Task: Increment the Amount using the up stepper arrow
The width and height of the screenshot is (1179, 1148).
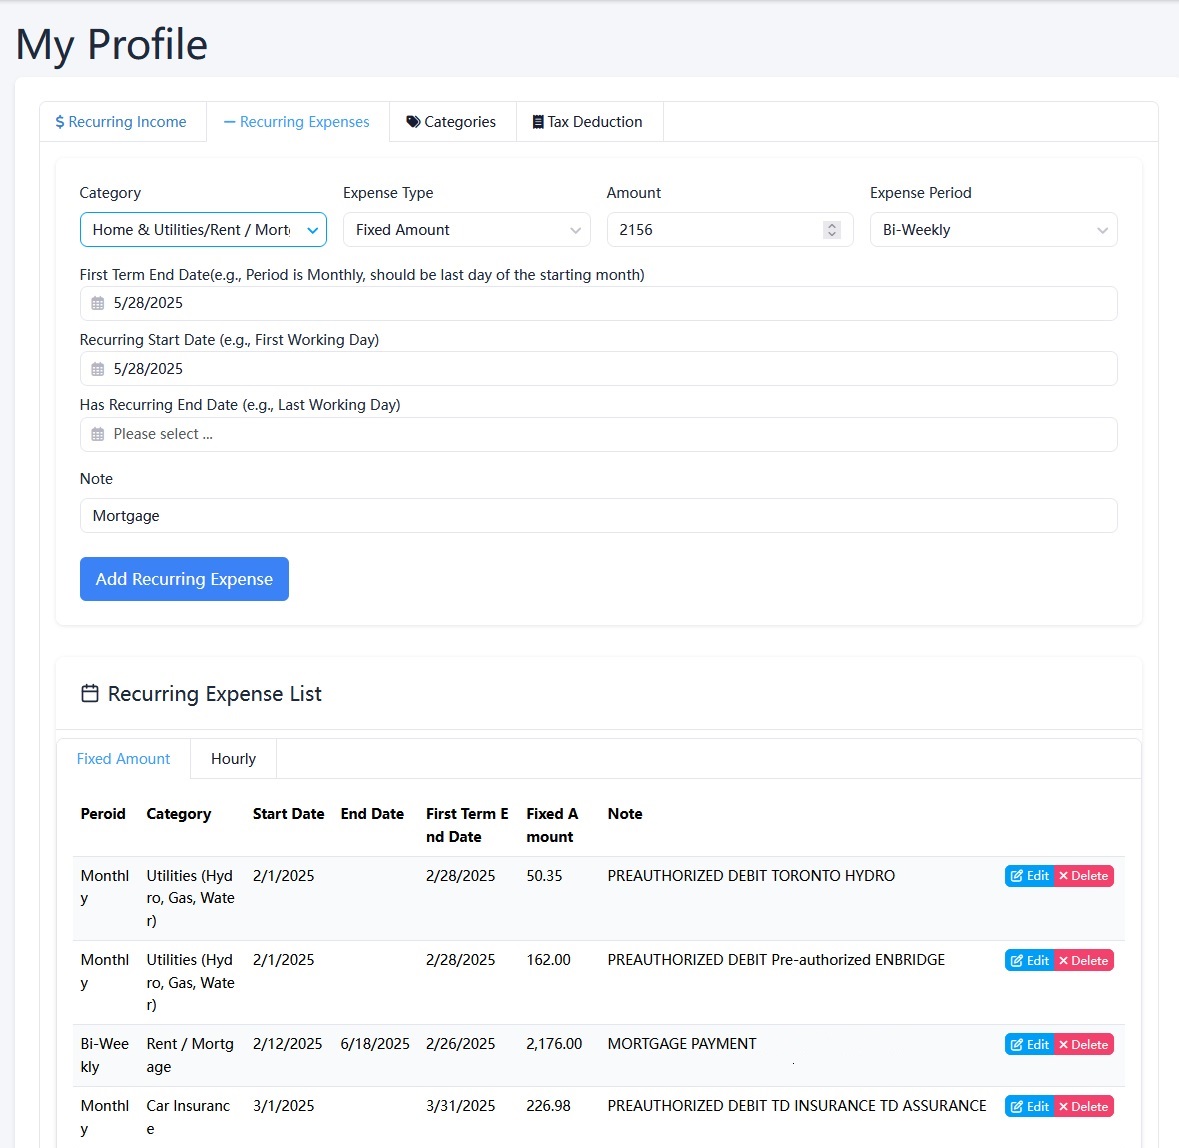Action: (x=831, y=224)
